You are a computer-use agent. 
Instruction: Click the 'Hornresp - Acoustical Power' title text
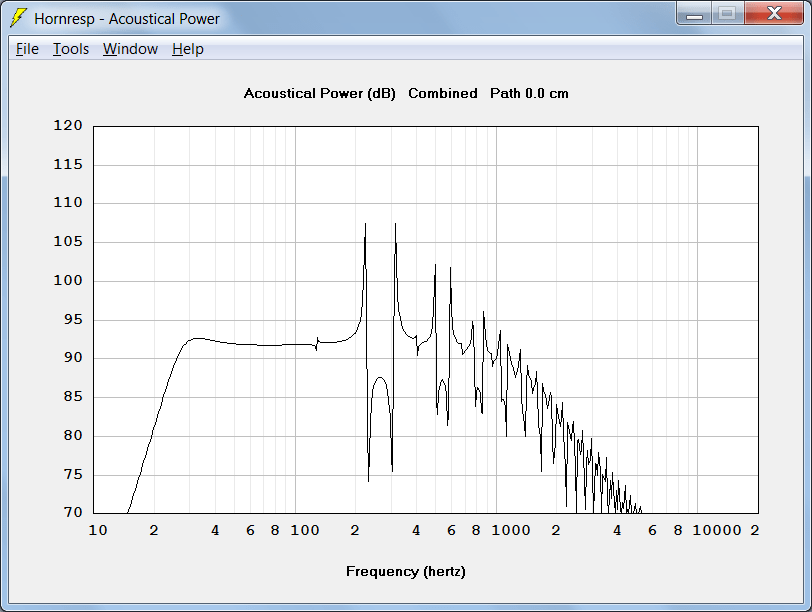pos(127,19)
